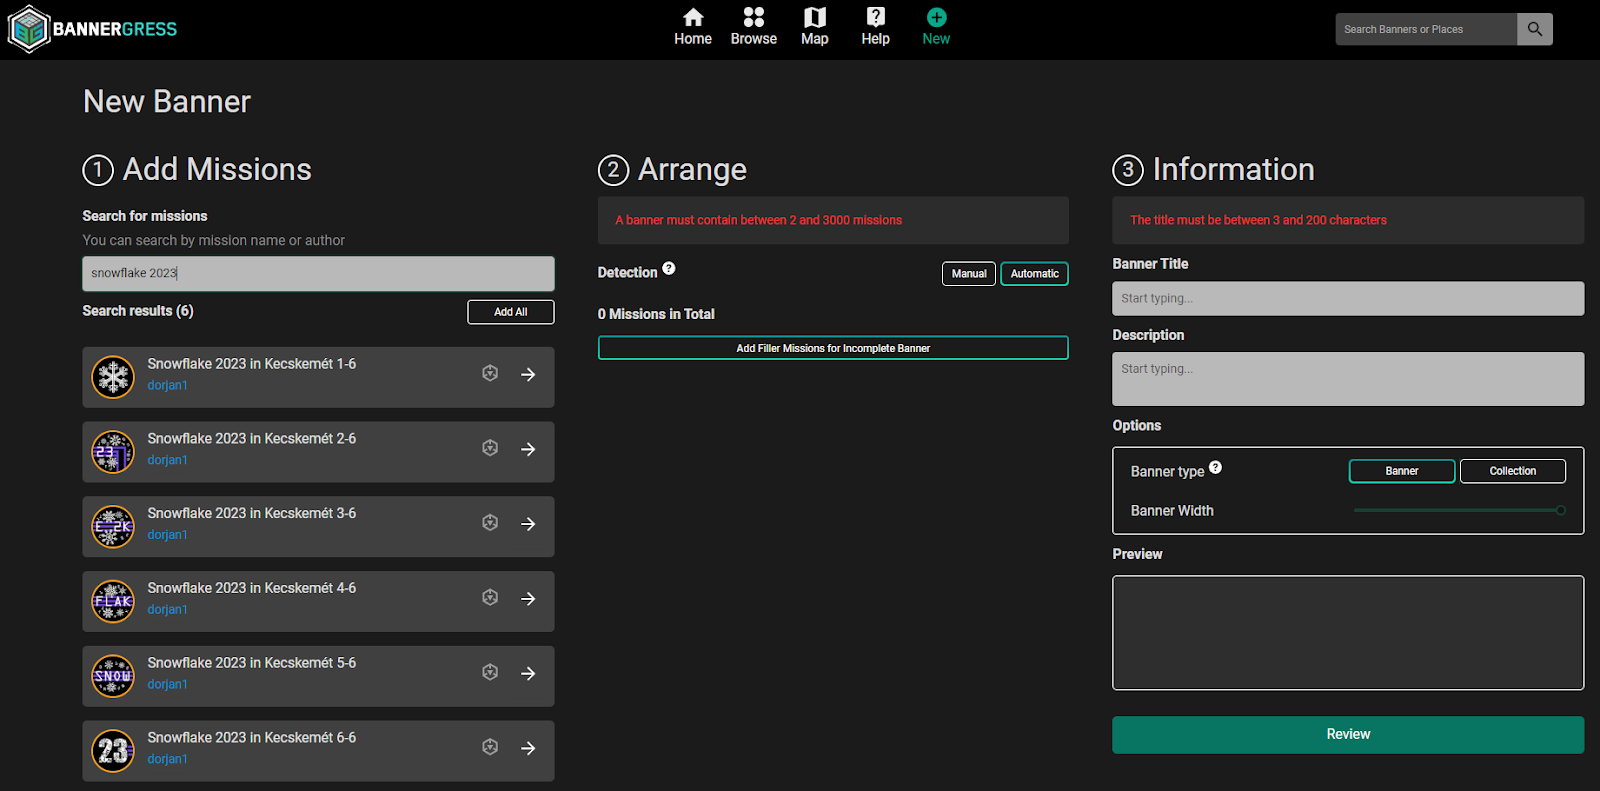Adjust the Banner Width slider
Image resolution: width=1600 pixels, height=791 pixels.
click(1559, 510)
